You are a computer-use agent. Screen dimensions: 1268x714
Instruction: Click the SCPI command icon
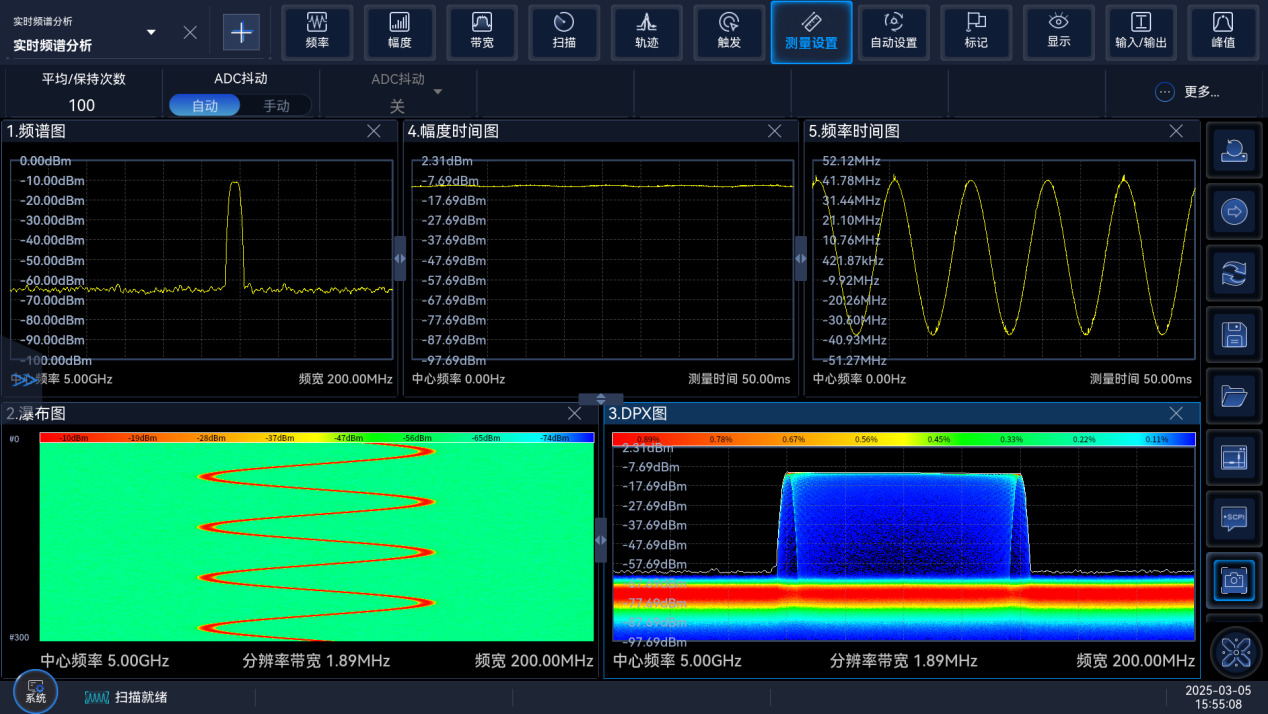point(1235,518)
